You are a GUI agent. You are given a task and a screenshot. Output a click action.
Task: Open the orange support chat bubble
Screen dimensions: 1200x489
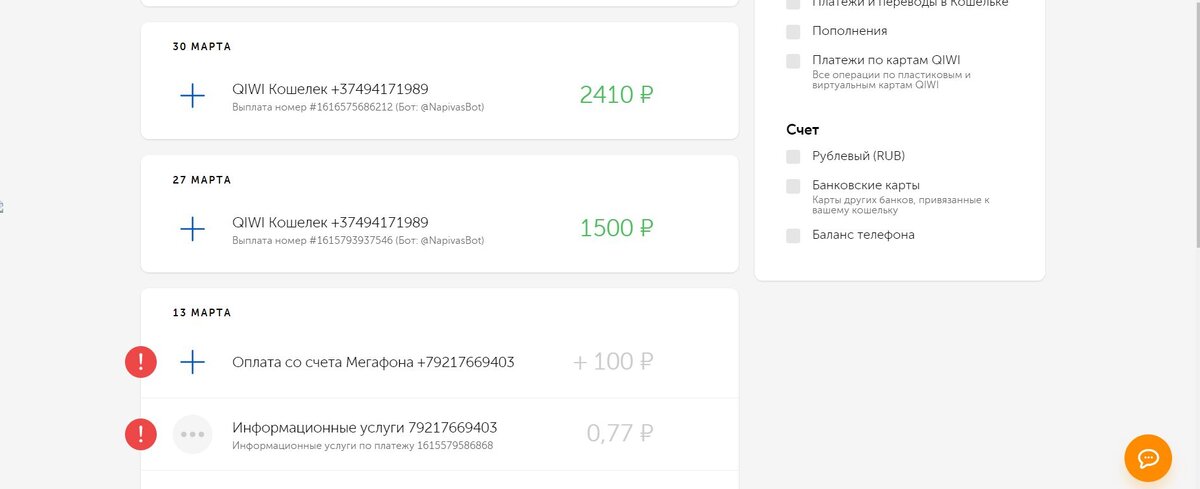pos(1148,458)
